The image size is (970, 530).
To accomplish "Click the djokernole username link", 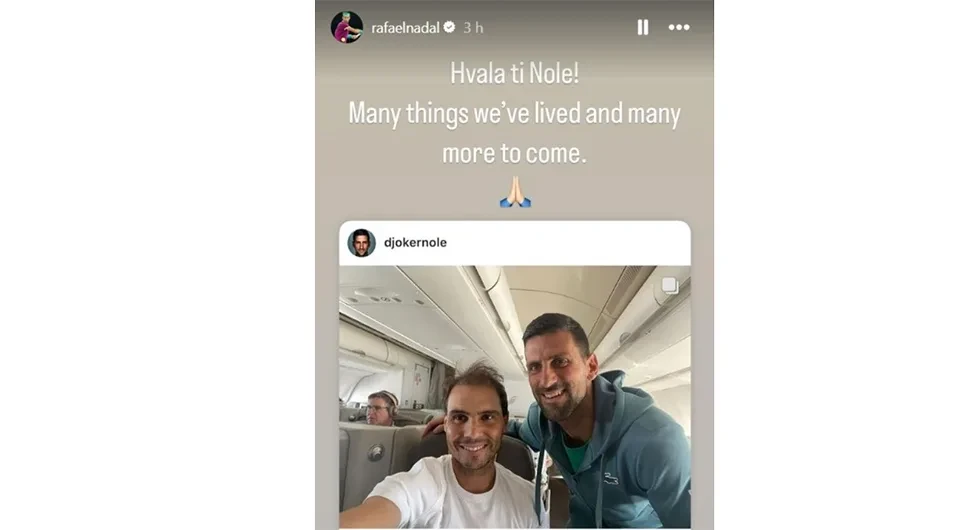I will (415, 242).
